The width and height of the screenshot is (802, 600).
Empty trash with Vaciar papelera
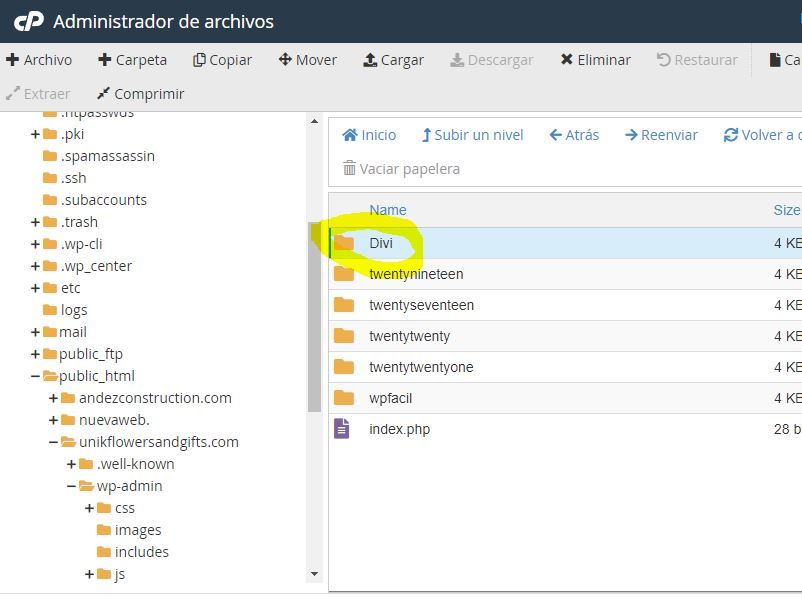[401, 169]
